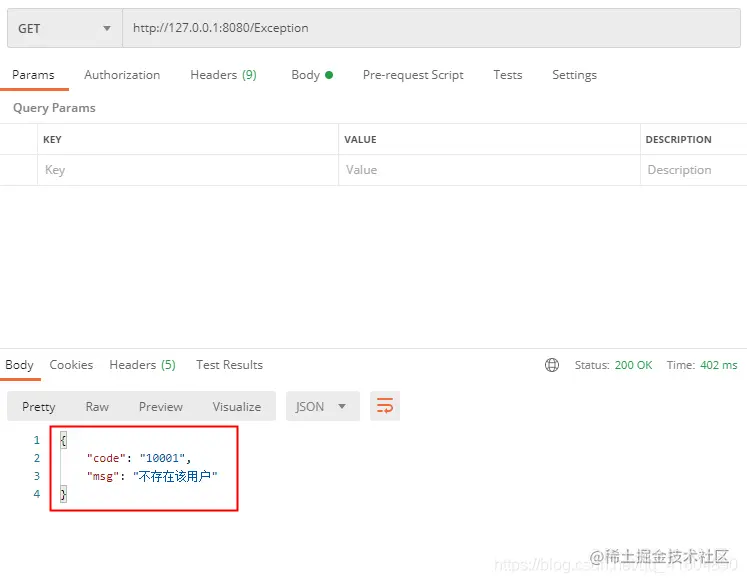Toggle the line wrap icon

(x=385, y=406)
